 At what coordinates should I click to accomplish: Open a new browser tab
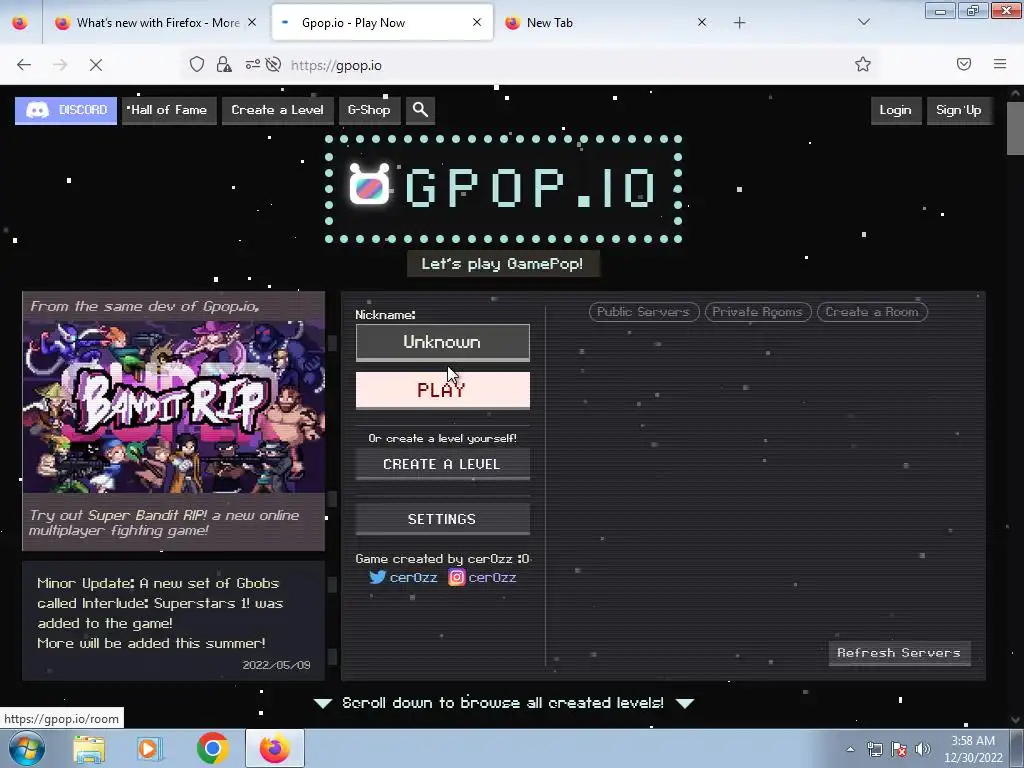coord(739,23)
